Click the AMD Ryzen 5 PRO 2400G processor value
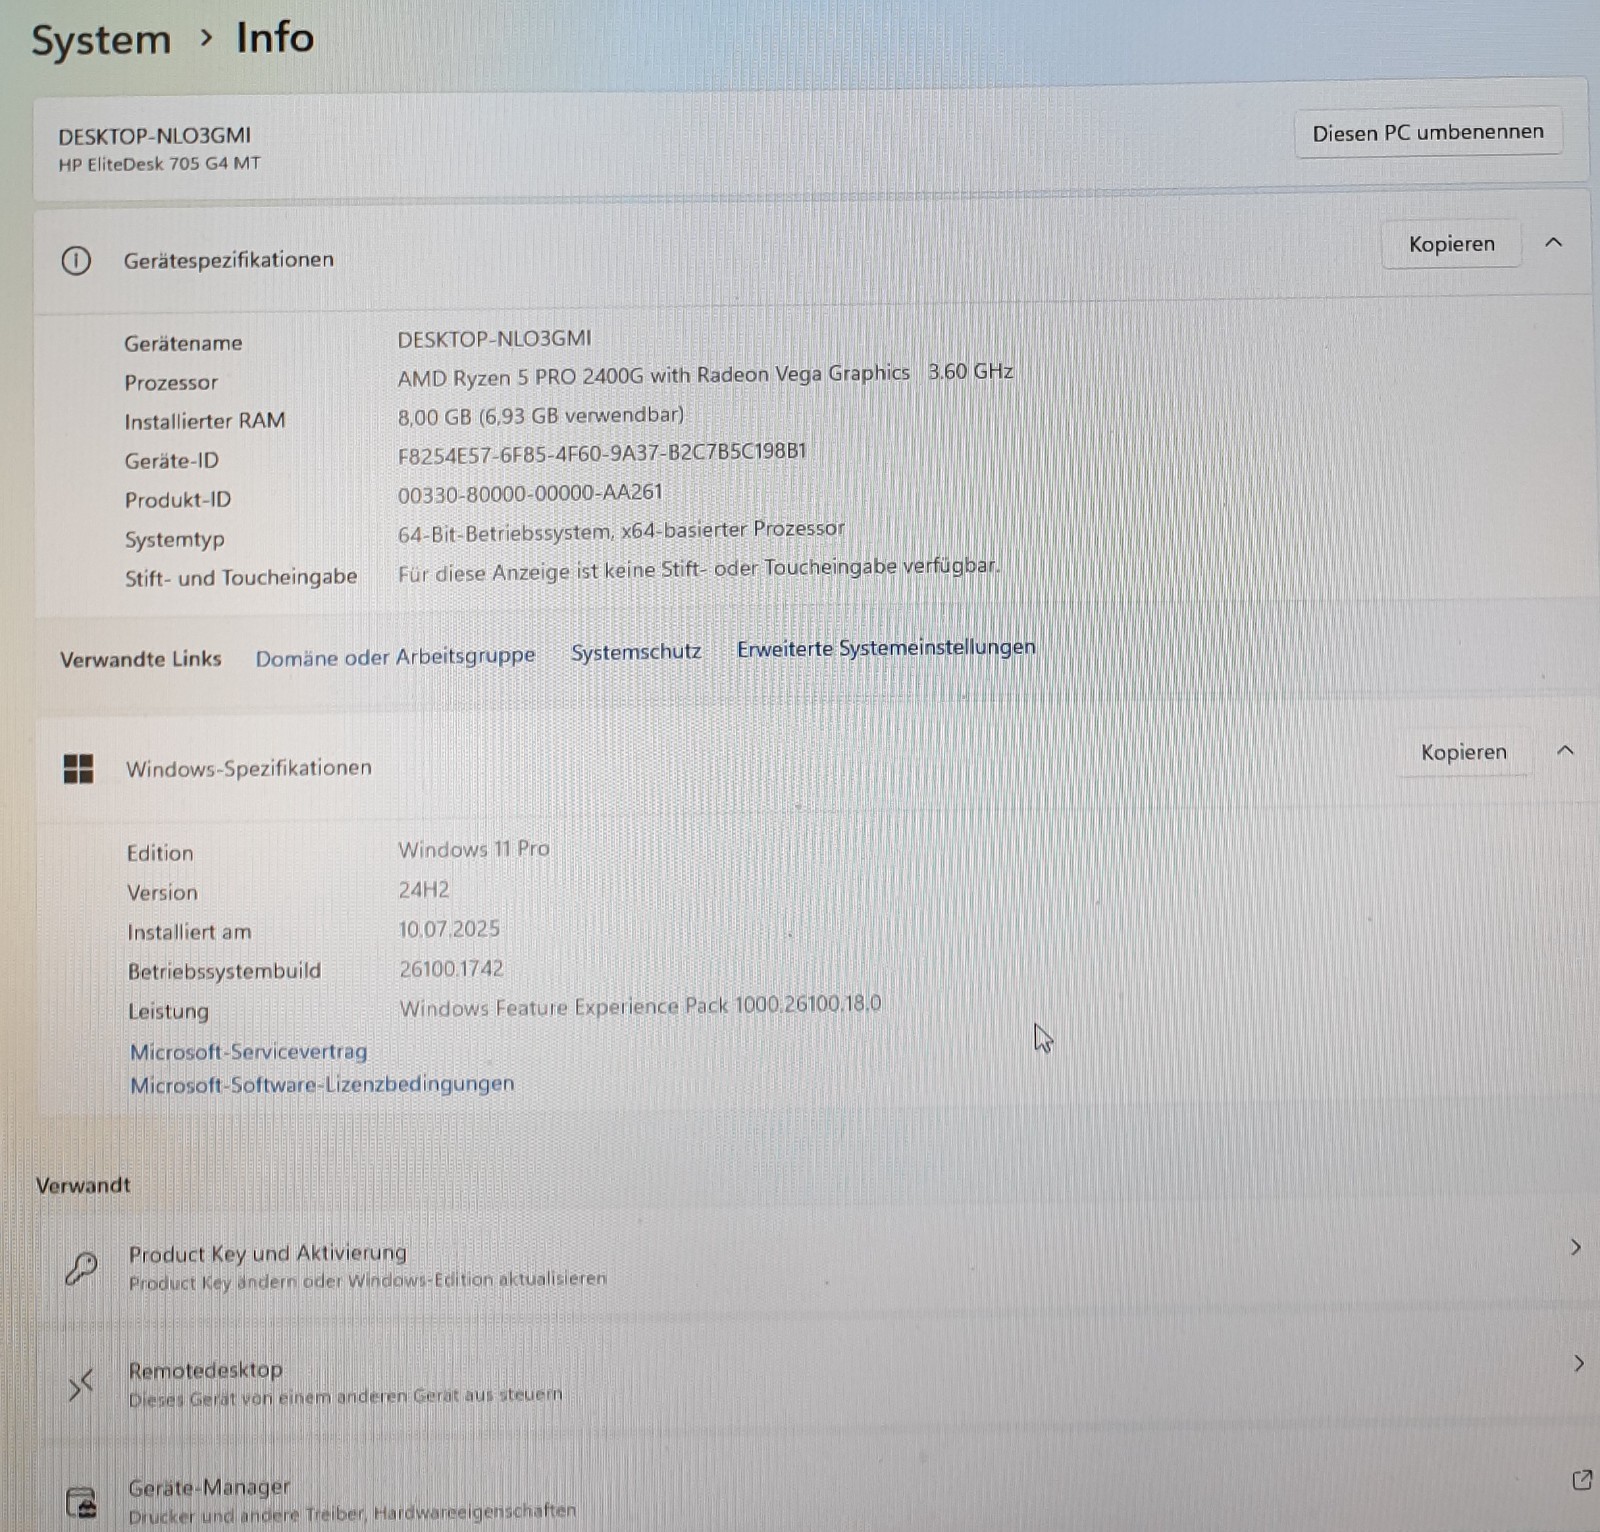The width and height of the screenshot is (1600, 1532). pos(705,375)
